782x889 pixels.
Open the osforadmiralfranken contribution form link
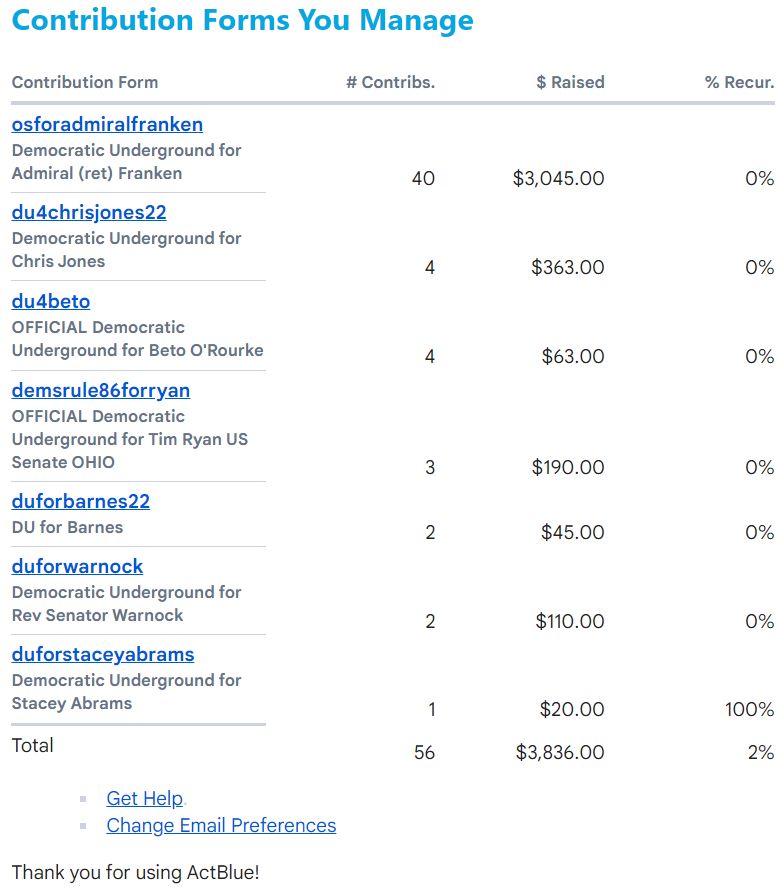107,125
